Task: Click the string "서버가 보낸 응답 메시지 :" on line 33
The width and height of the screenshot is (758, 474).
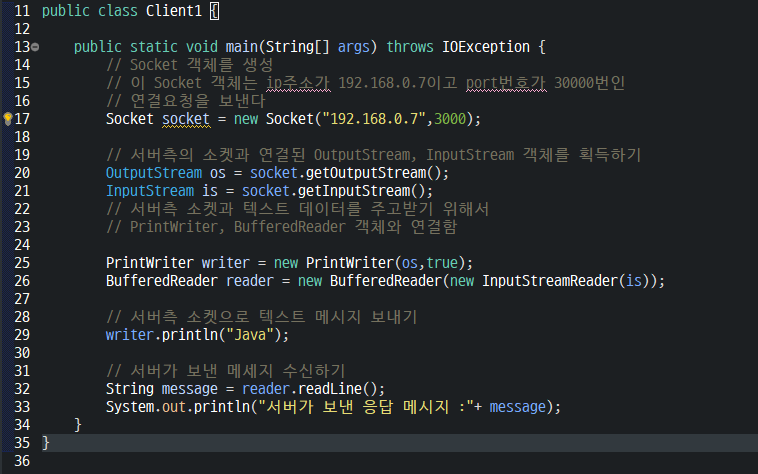Action: (365, 407)
